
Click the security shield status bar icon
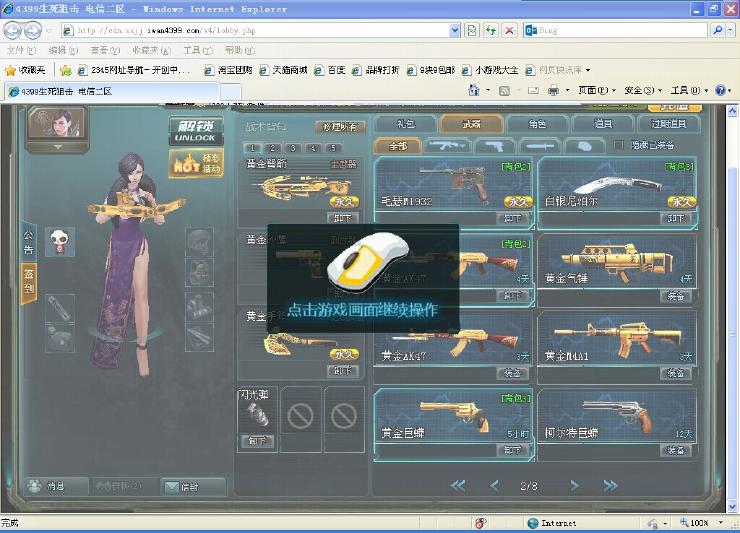[480, 523]
